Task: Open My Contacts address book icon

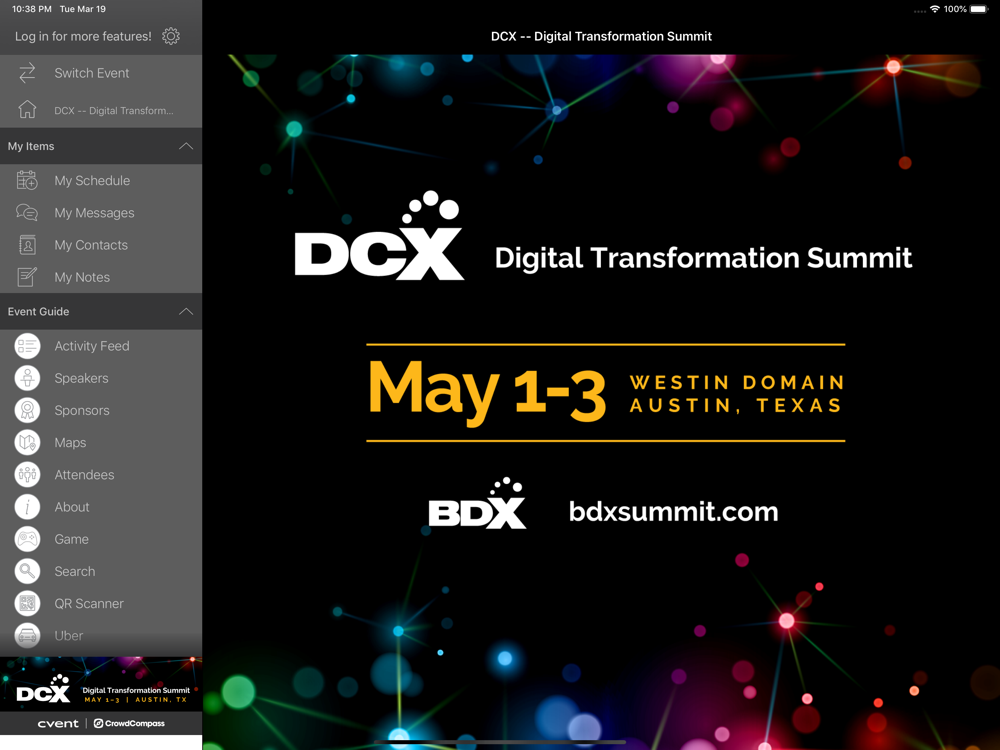Action: [27, 245]
